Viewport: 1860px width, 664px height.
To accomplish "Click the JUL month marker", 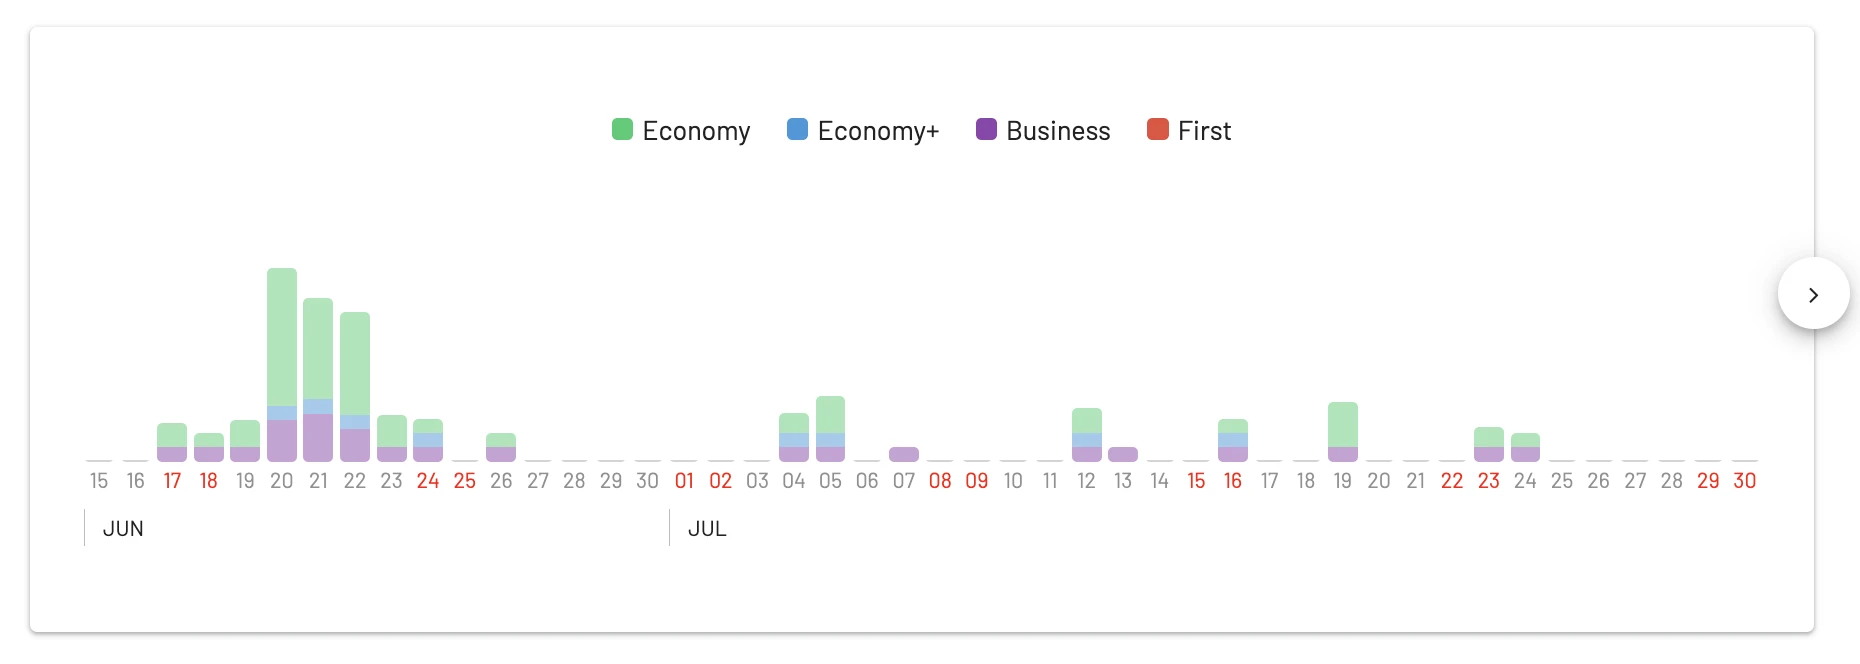I will [x=707, y=529].
